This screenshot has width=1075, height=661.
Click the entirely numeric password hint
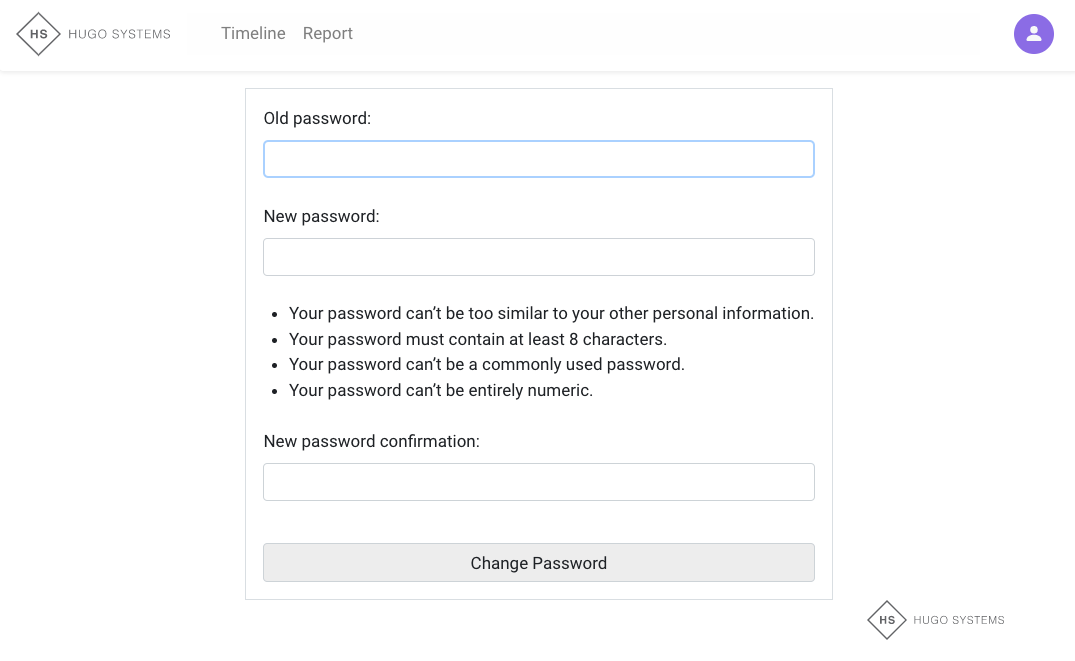(440, 390)
